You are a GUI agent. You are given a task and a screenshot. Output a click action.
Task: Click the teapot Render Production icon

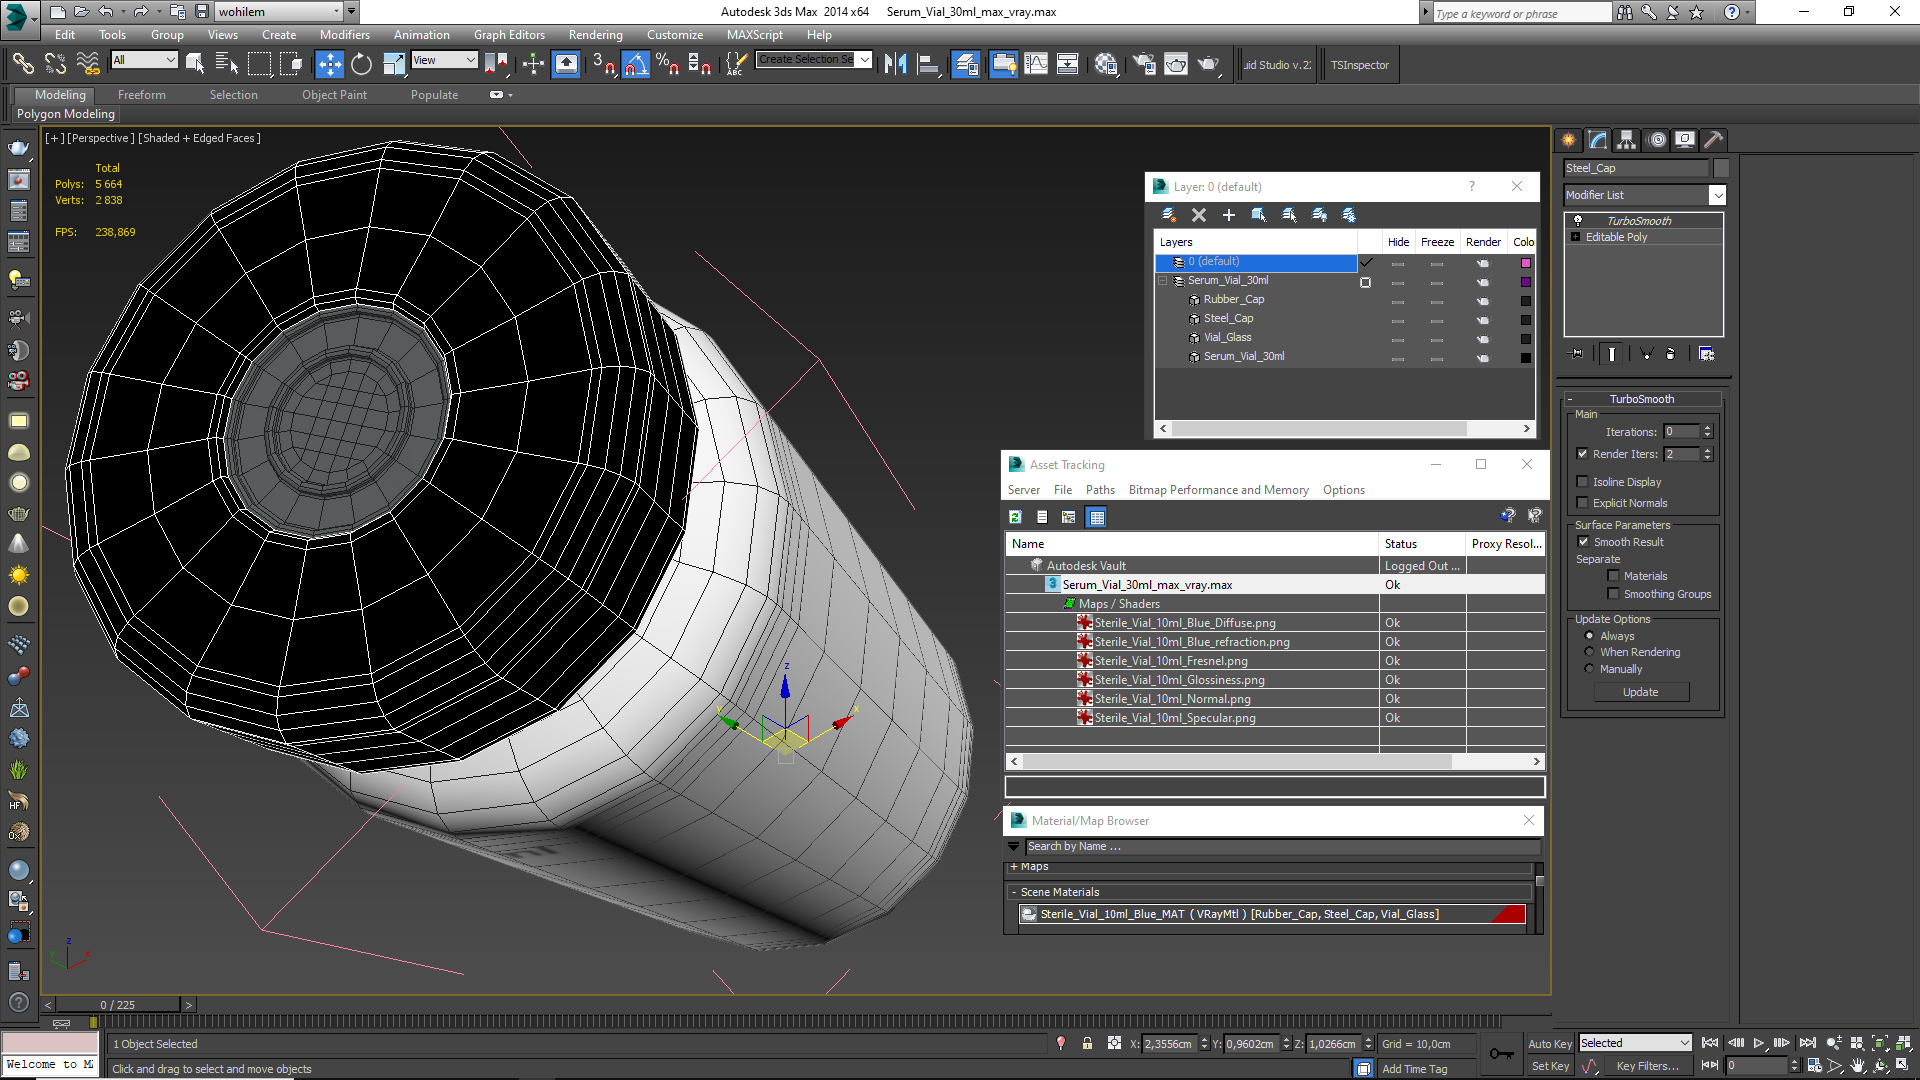click(x=1208, y=64)
